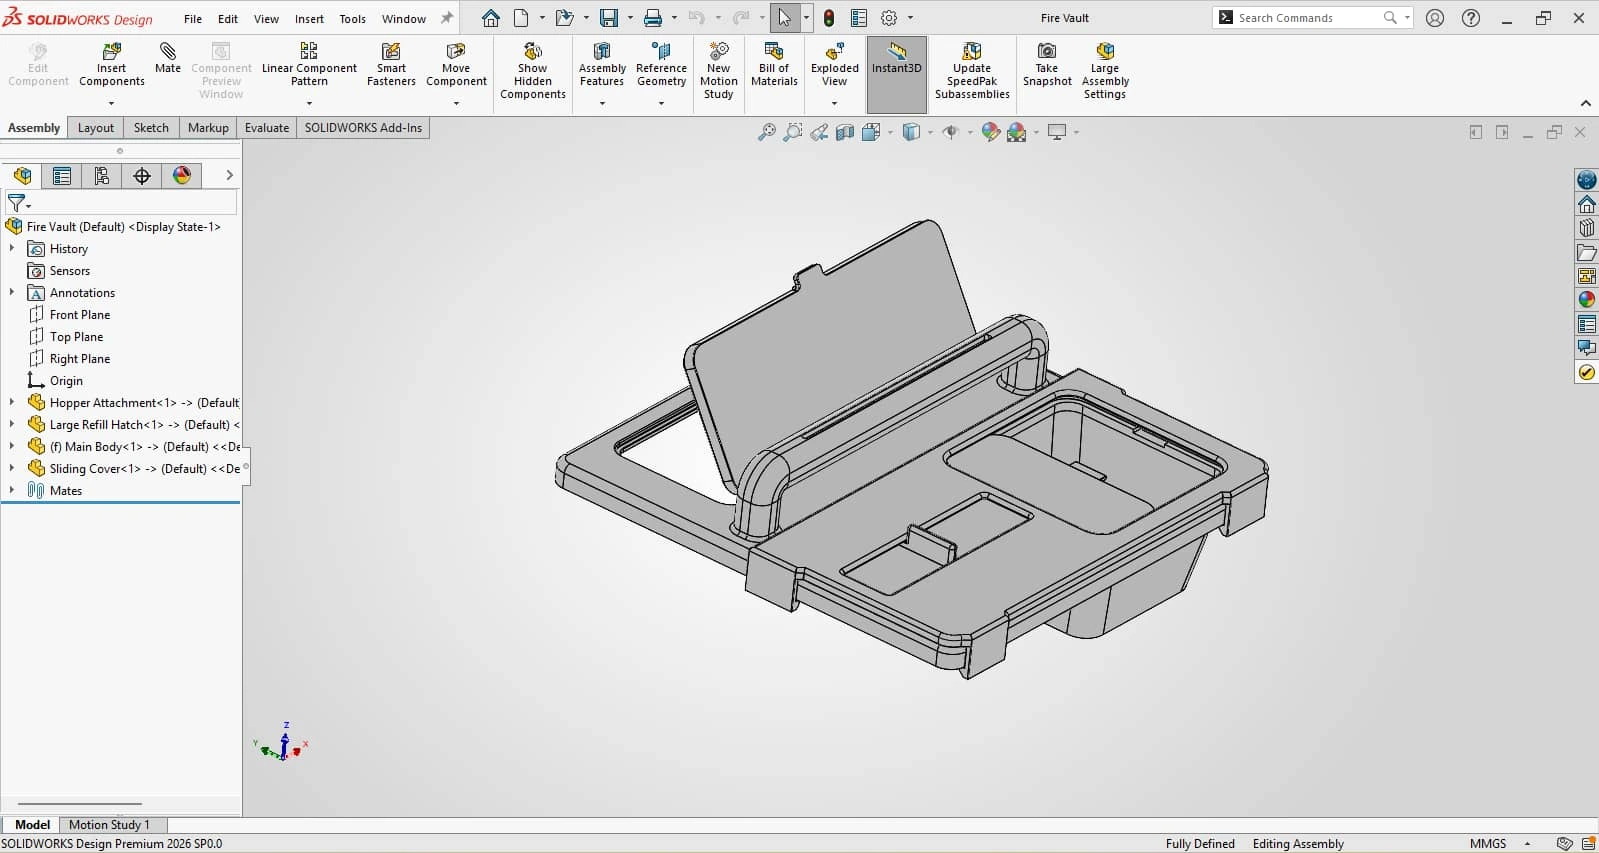The width and height of the screenshot is (1599, 853).
Task: Open Large Assembly Settings
Action: 1105,71
